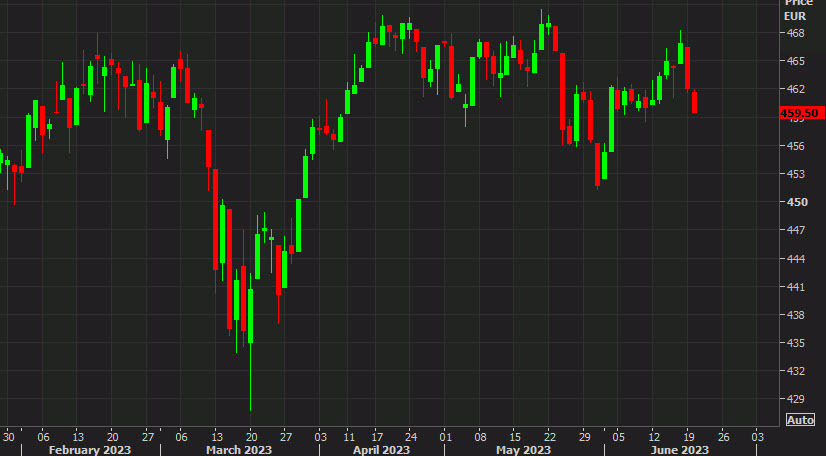Select the April 2023 month label
The image size is (826, 456).
coord(381,450)
